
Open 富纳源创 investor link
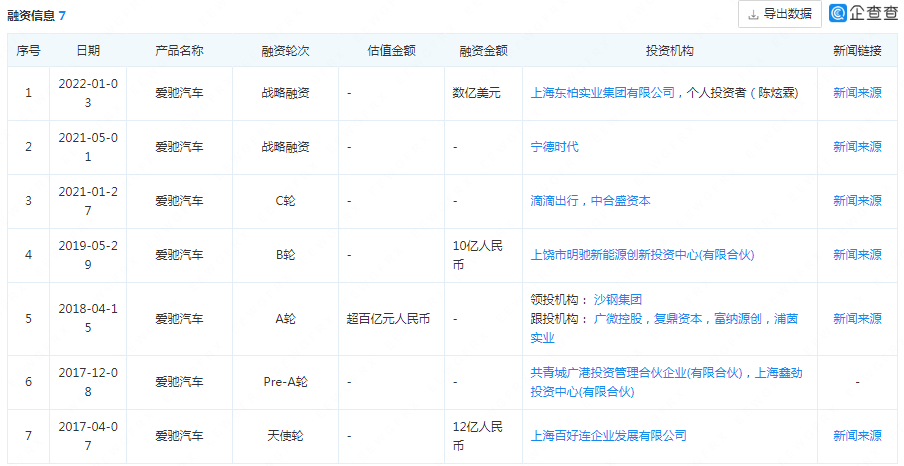coord(739,319)
